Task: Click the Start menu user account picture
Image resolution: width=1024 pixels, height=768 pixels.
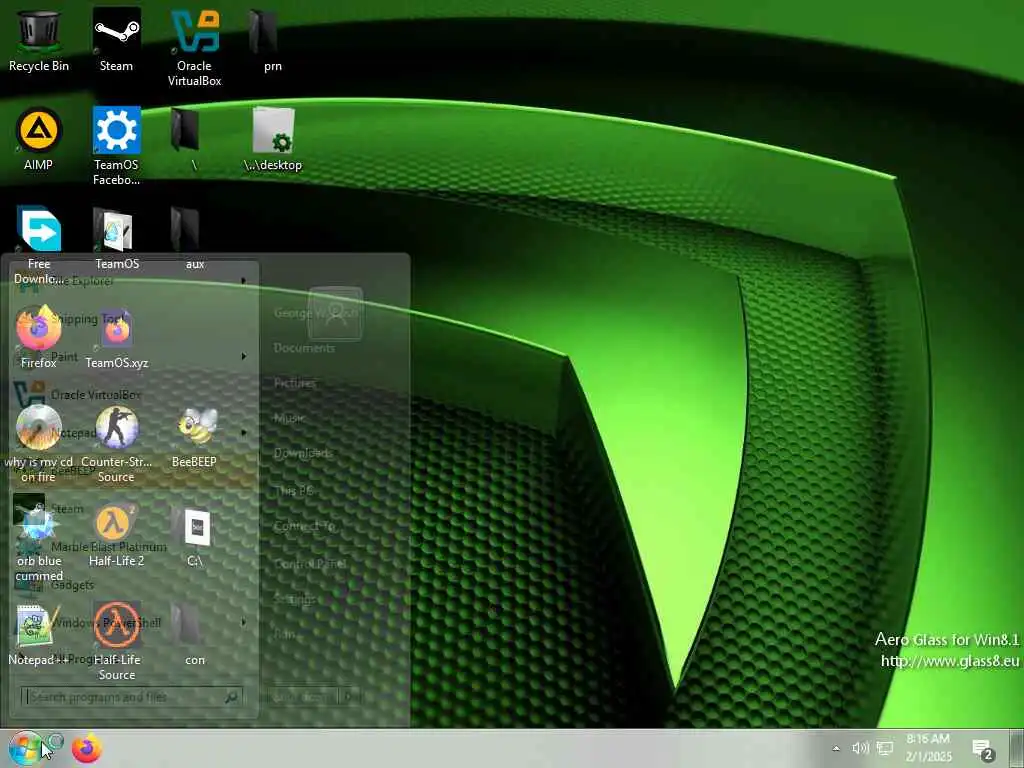Action: point(335,313)
